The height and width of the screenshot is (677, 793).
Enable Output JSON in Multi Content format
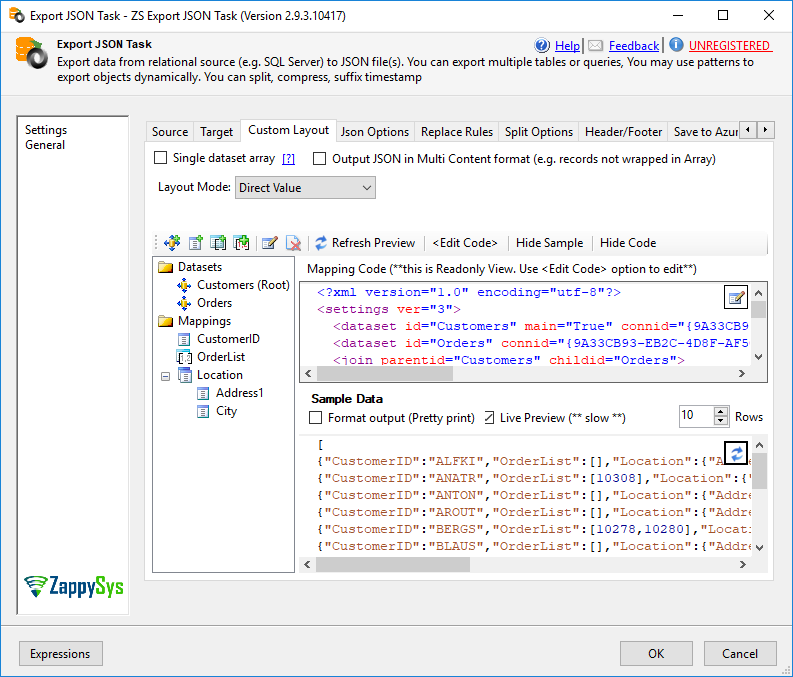(319, 159)
